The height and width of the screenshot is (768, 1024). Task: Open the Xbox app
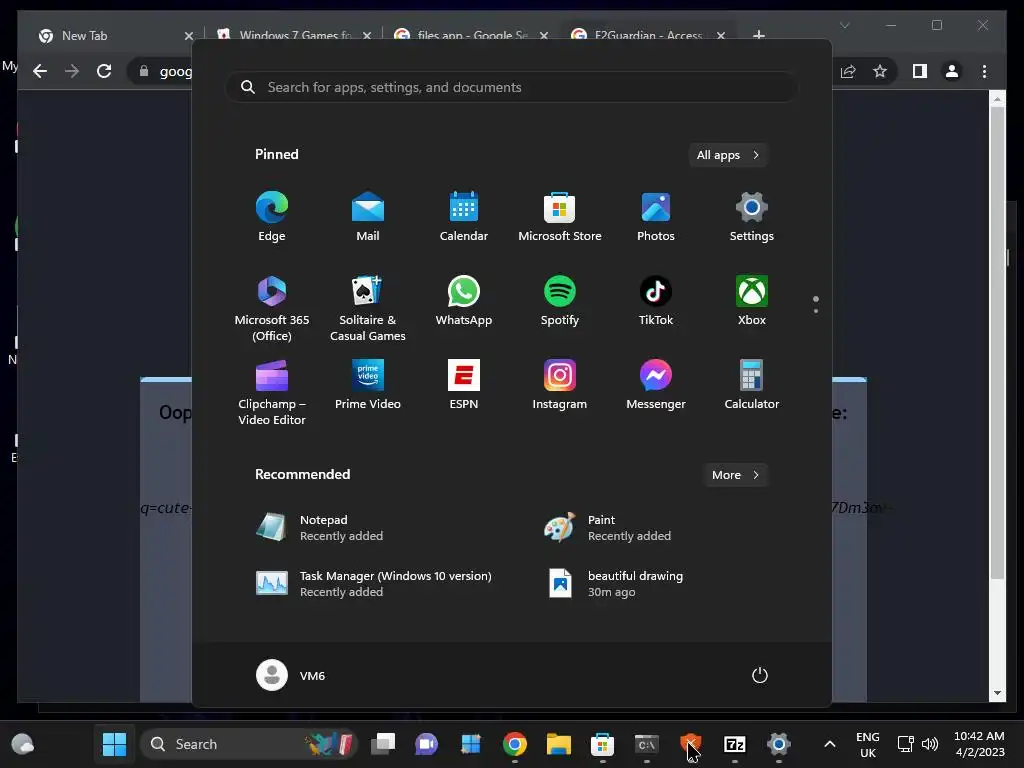(752, 301)
